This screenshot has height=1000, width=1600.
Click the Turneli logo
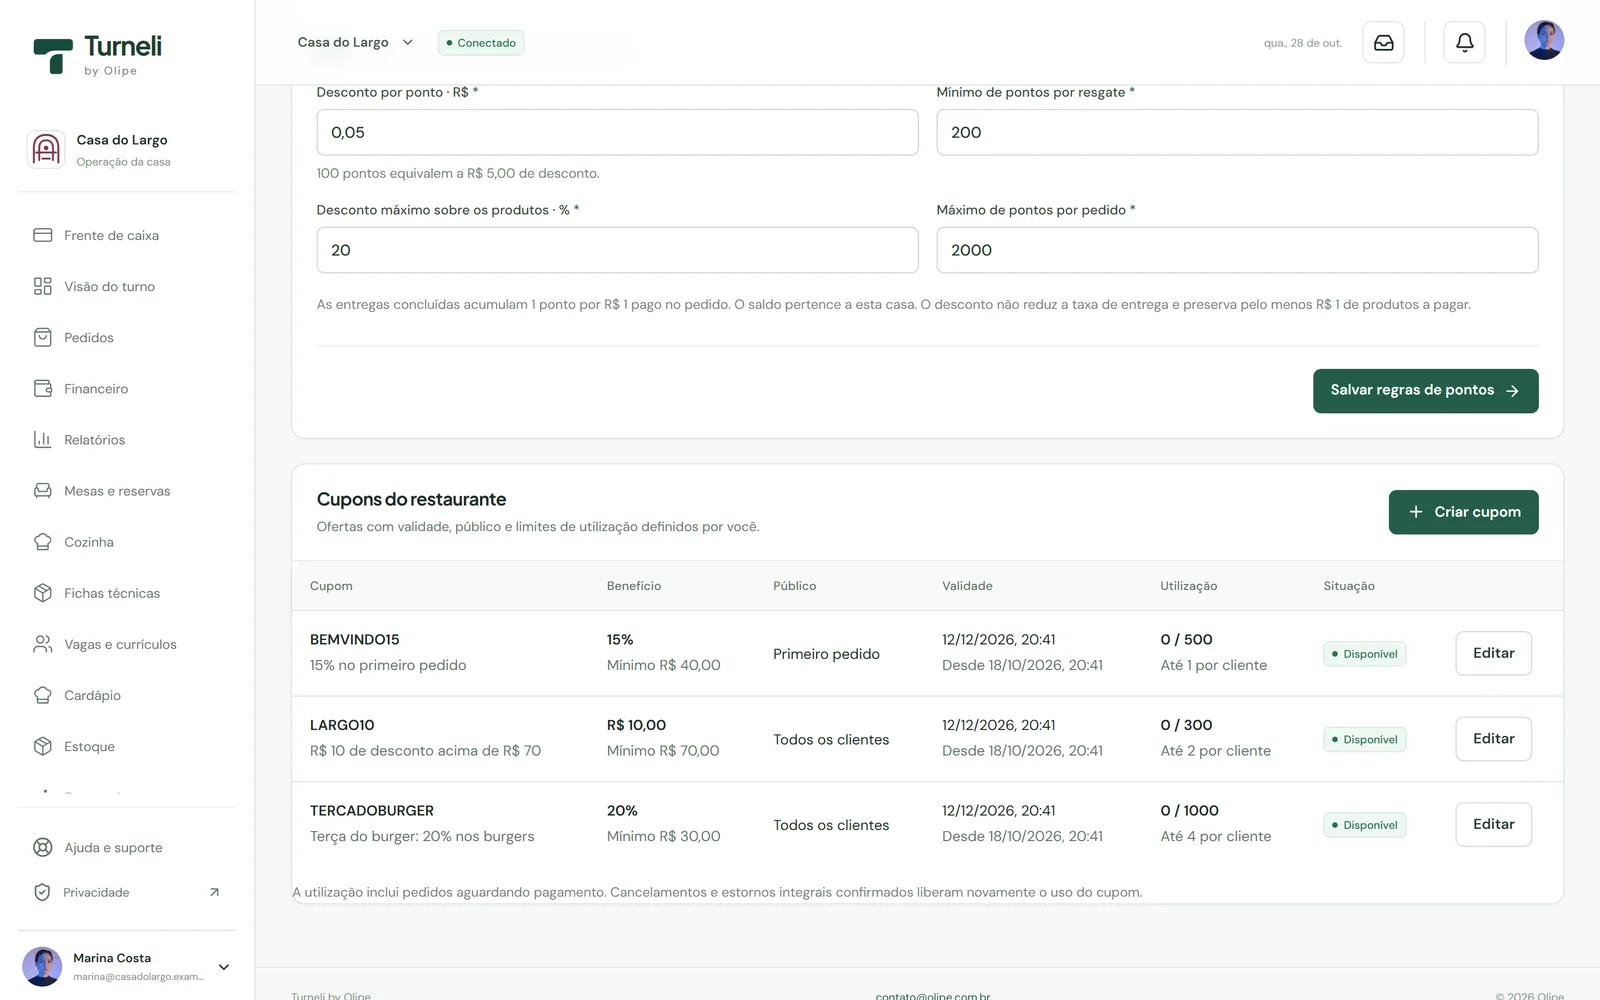97,55
